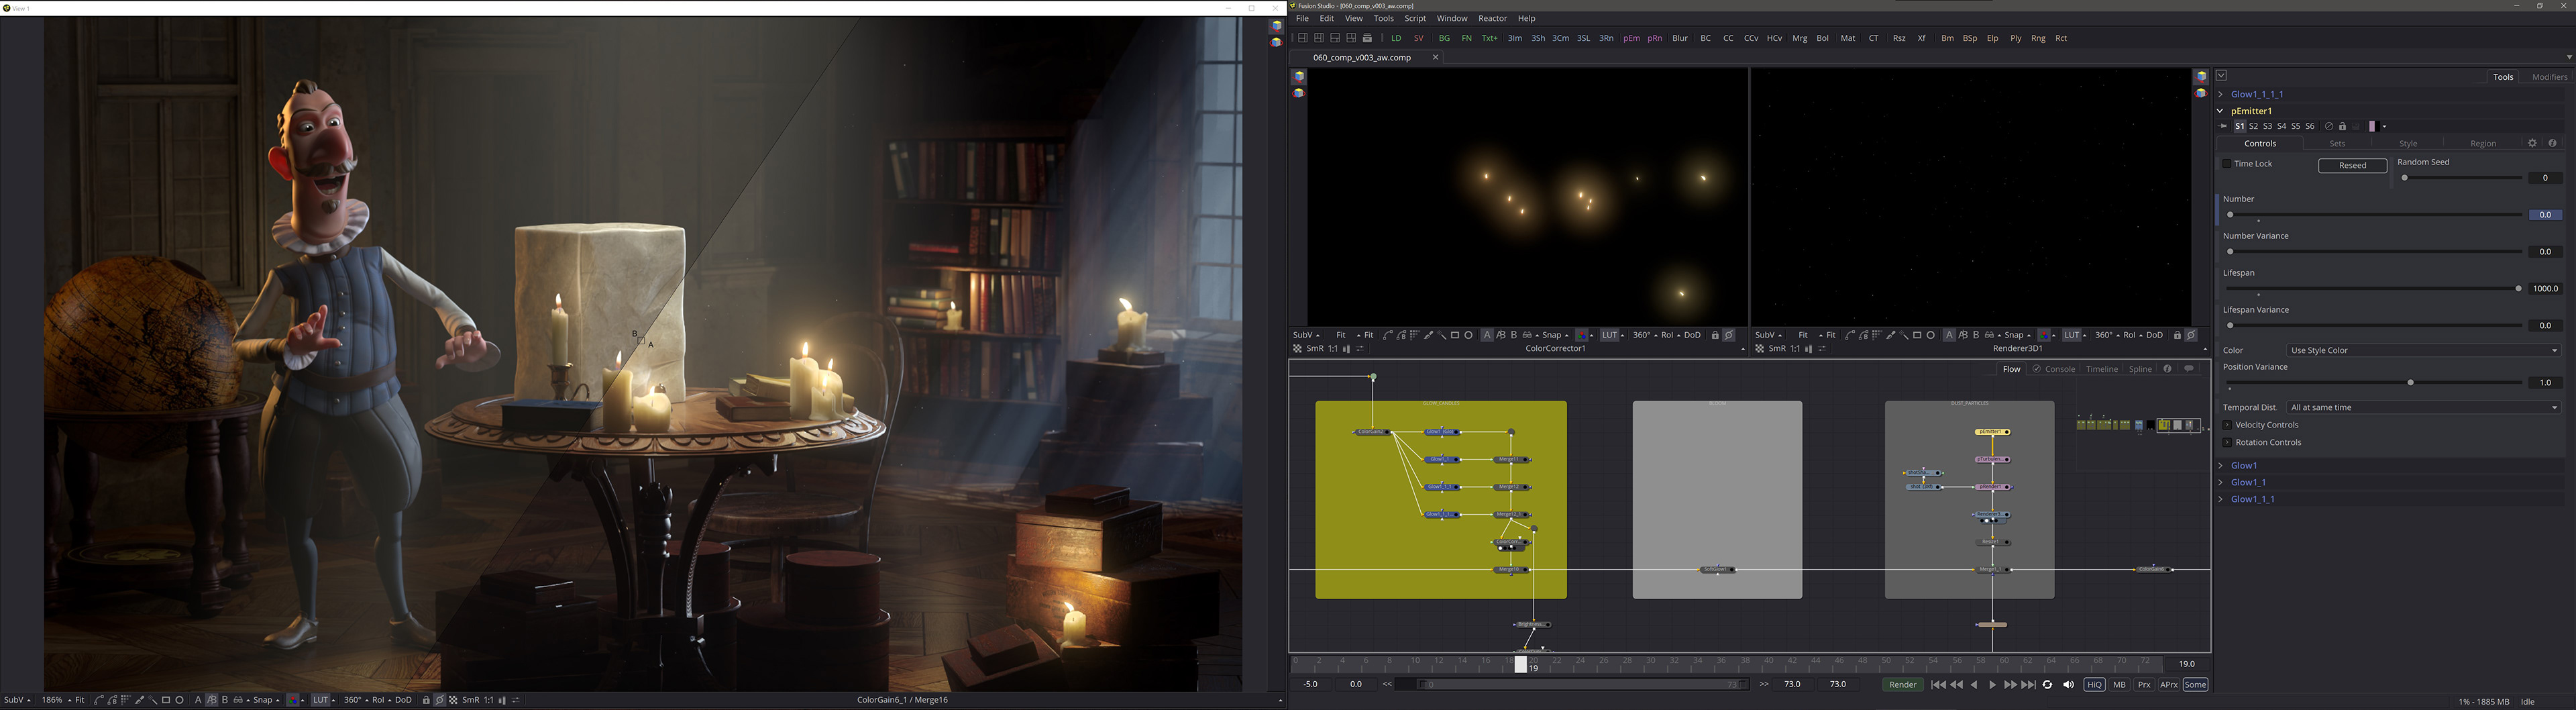Add a Background node via BG
This screenshot has width=2576, height=710.
[x=1444, y=38]
